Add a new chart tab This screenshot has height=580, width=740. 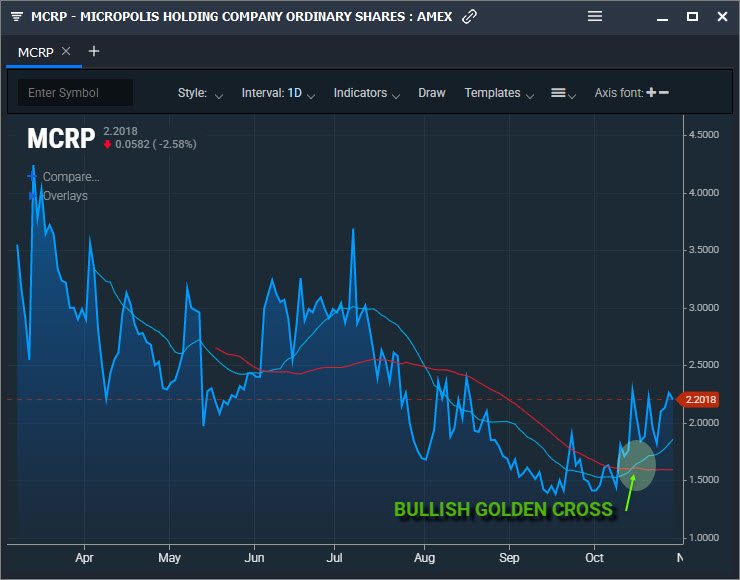(94, 51)
